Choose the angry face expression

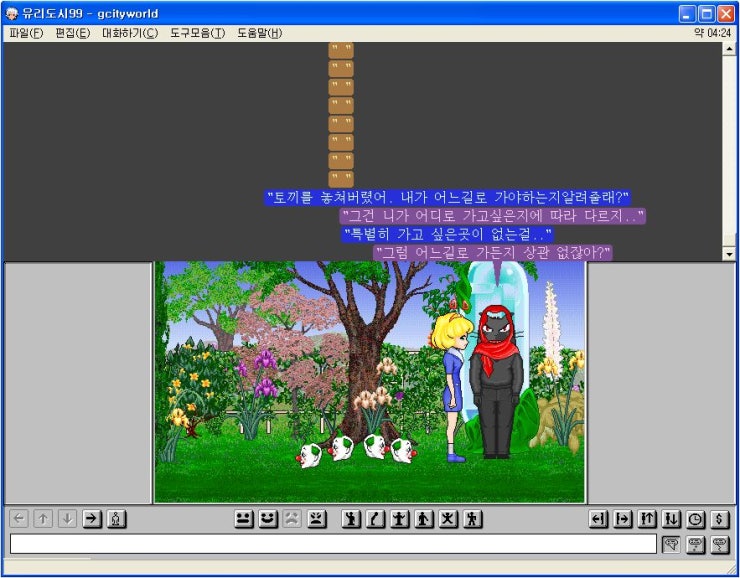(316, 519)
